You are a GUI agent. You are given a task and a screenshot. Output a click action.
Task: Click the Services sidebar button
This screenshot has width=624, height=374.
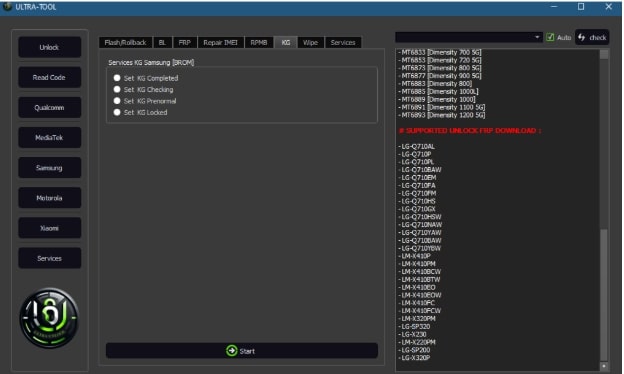[49, 259]
